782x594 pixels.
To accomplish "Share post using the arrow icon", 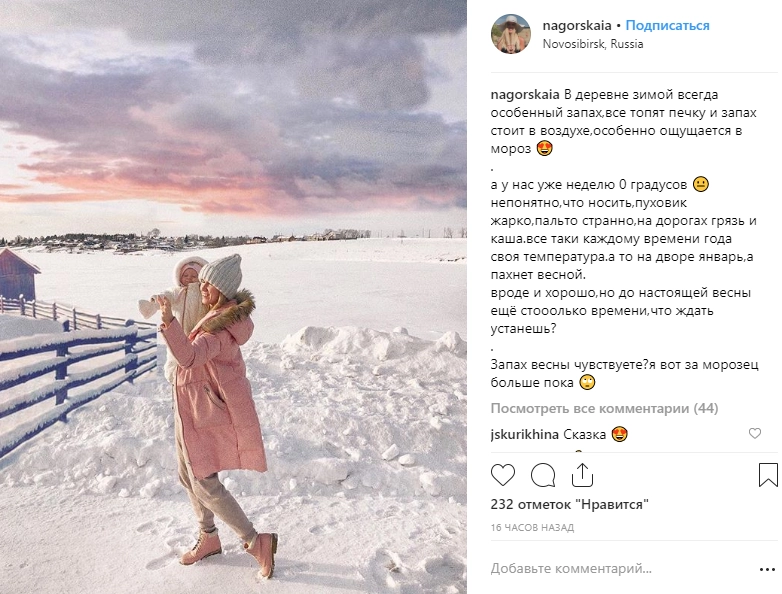I will pos(582,475).
